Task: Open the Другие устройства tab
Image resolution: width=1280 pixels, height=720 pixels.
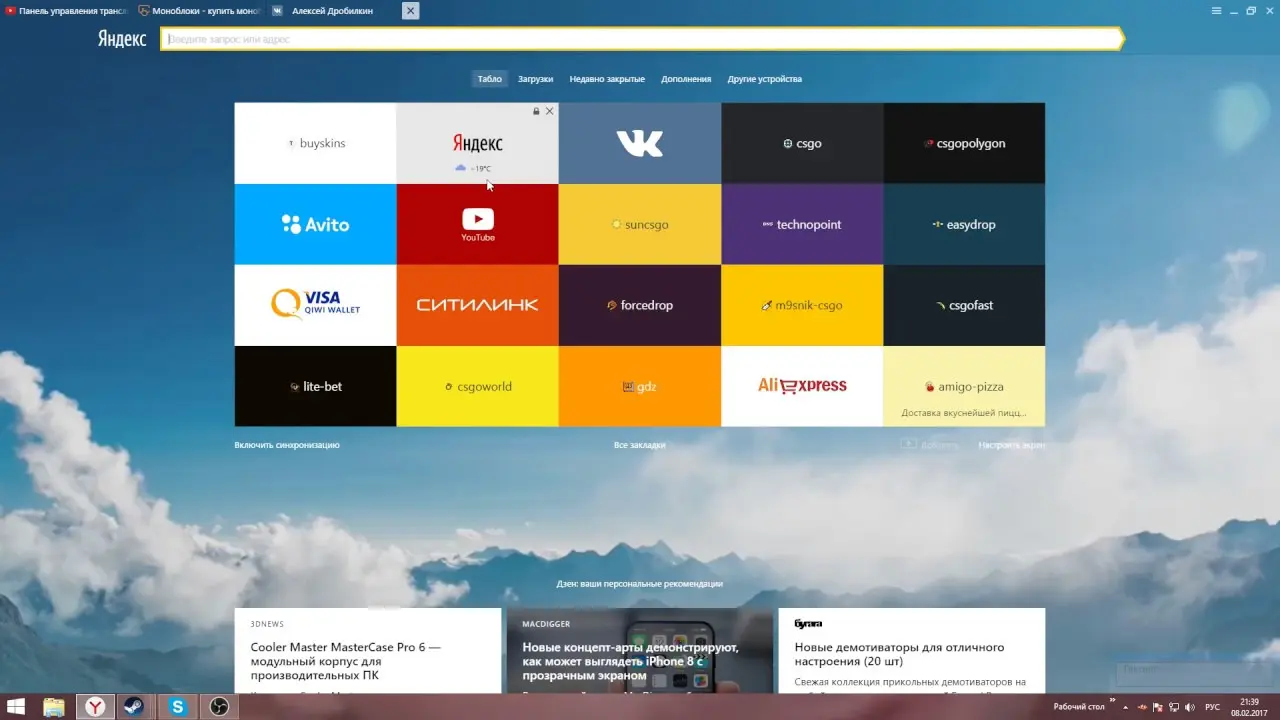Action: [x=764, y=79]
